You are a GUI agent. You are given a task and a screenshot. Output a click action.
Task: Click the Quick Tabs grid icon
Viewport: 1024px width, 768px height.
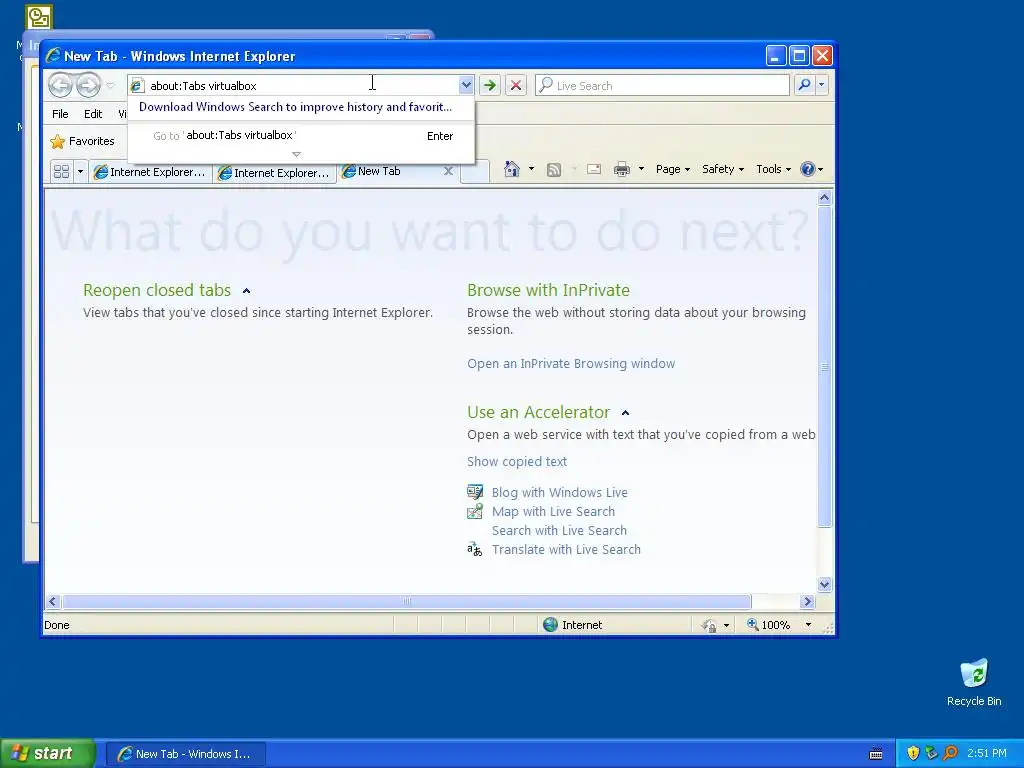point(61,172)
